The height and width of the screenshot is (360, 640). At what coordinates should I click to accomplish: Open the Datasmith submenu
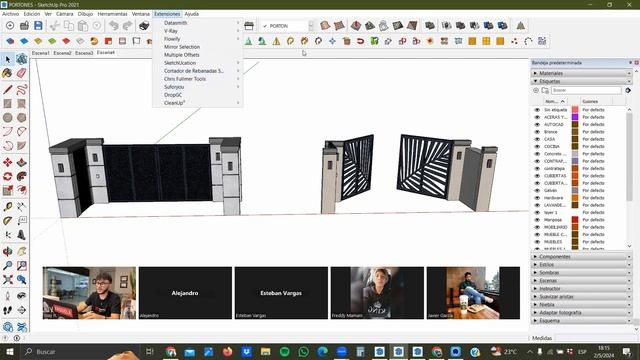[x=198, y=23]
